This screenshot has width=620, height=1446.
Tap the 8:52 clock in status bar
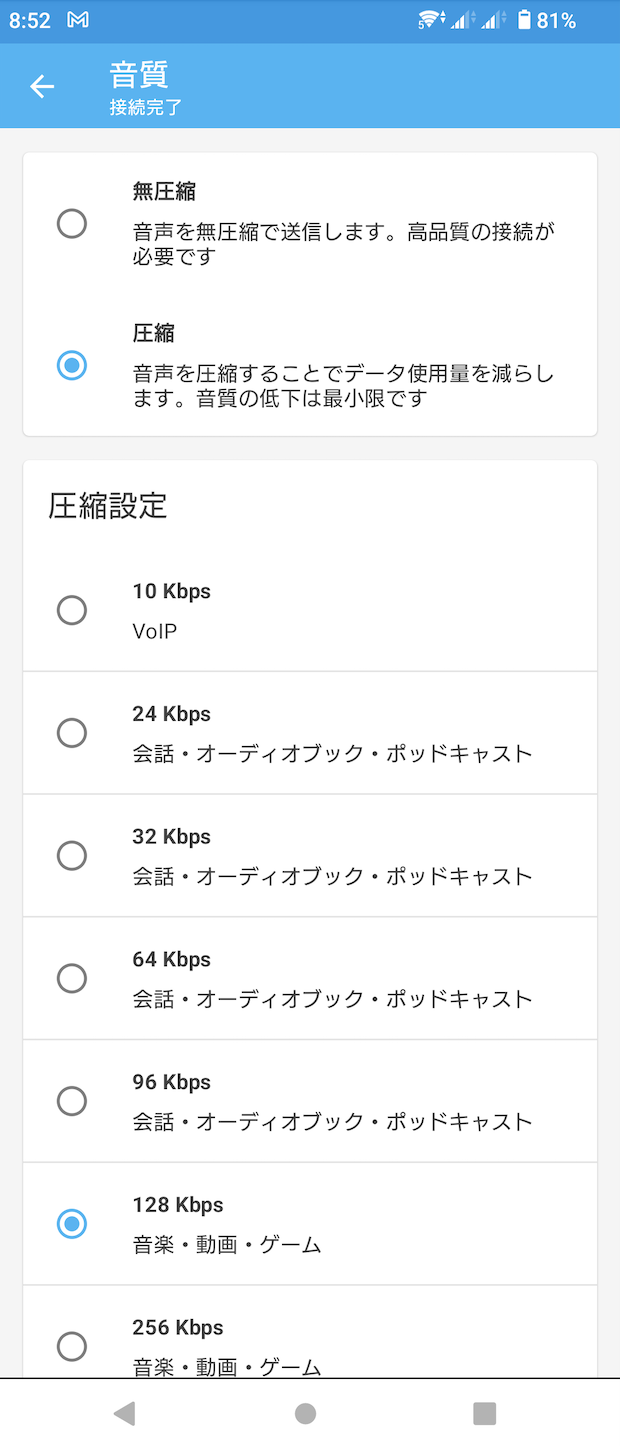point(30,20)
